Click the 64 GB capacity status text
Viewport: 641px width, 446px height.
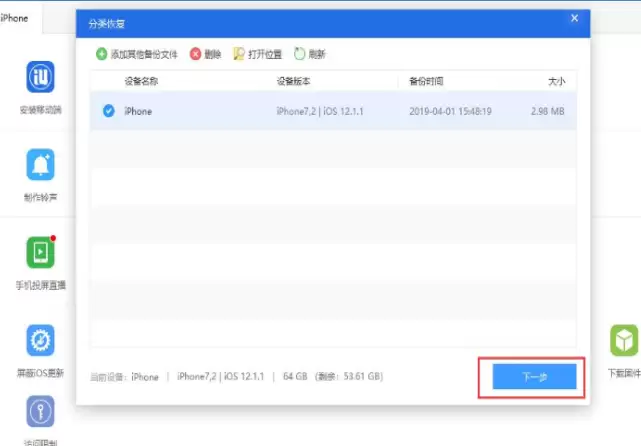295,377
